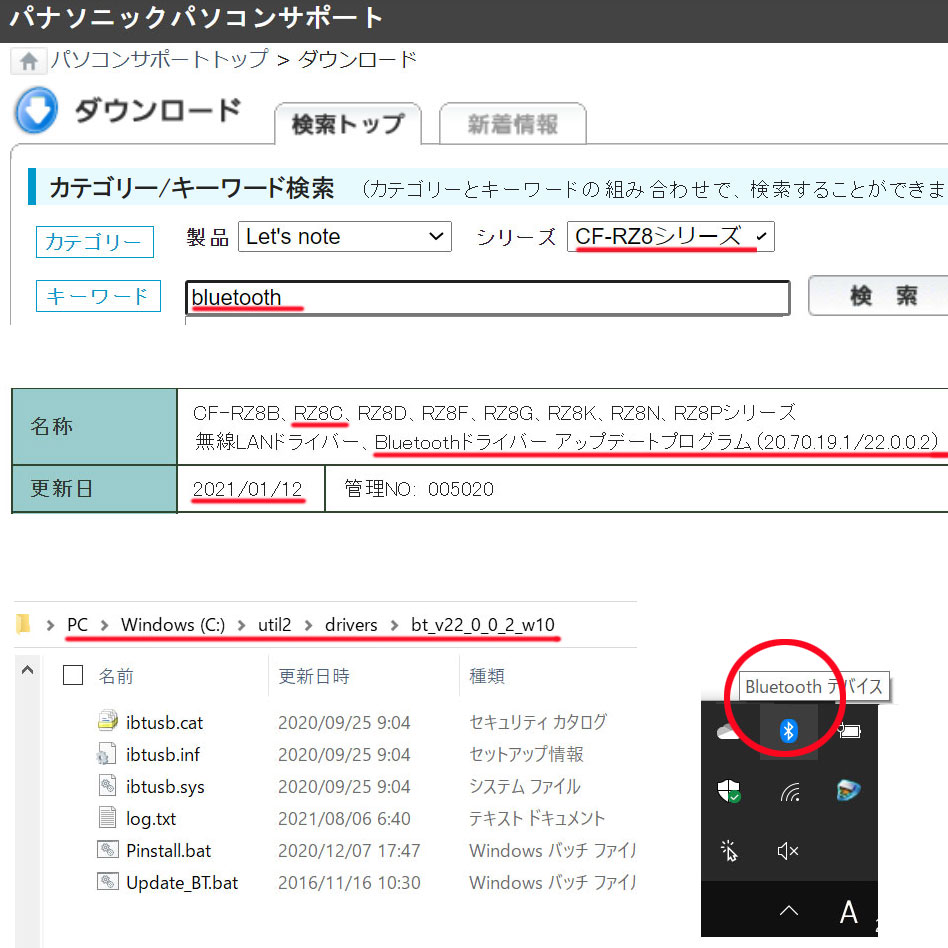
Task: Click the OneDrive cloud tray icon
Action: pyautogui.click(x=728, y=732)
